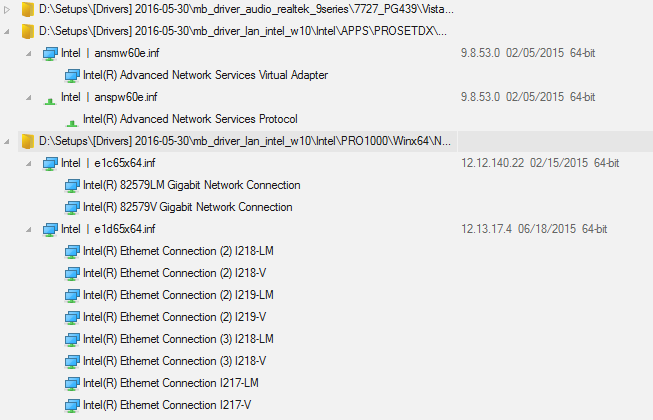Collapse the PROSETDX folder node
The width and height of the screenshot is (653, 420).
coord(7,32)
